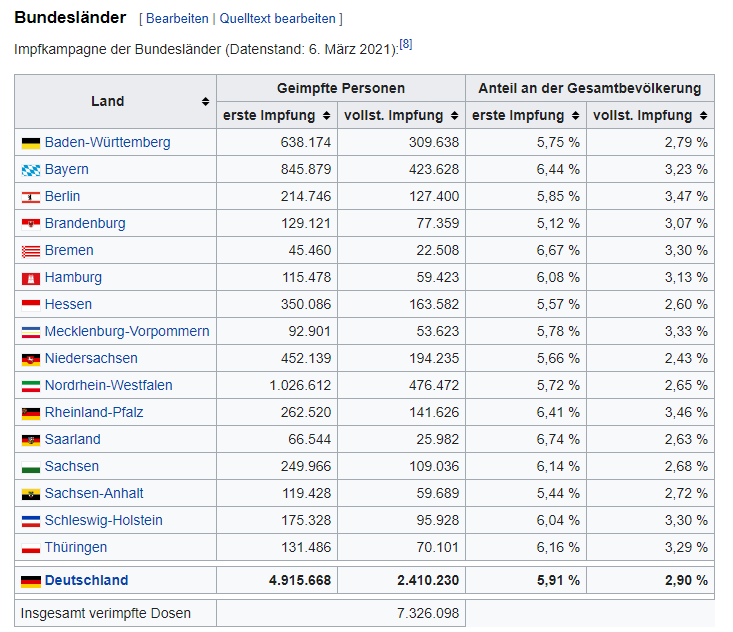Follow the bold Deutschland link
The image size is (733, 632).
pos(86,580)
